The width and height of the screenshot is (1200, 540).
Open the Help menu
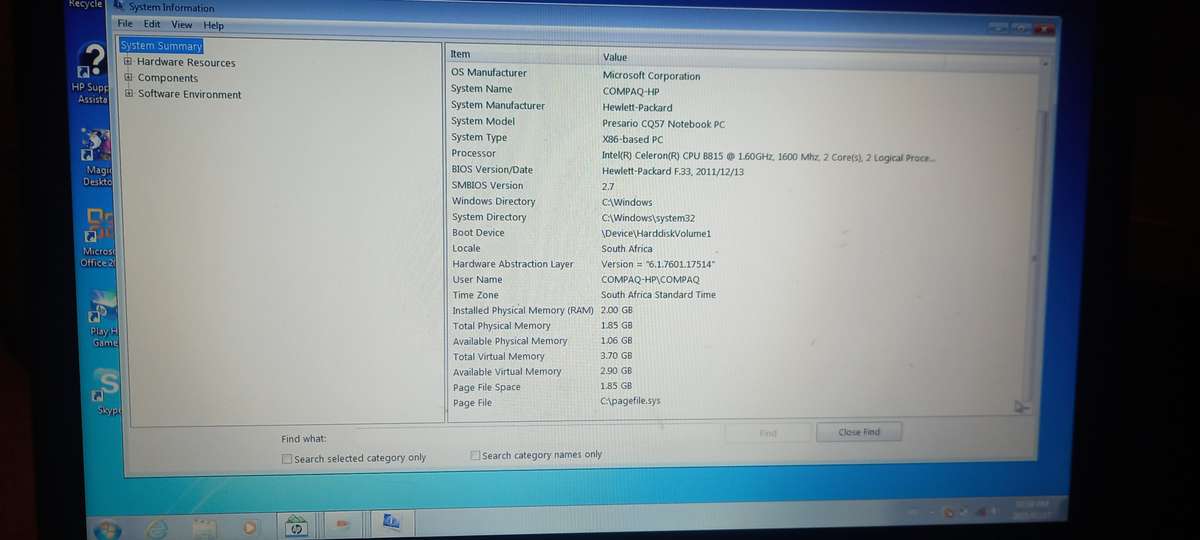(x=214, y=25)
